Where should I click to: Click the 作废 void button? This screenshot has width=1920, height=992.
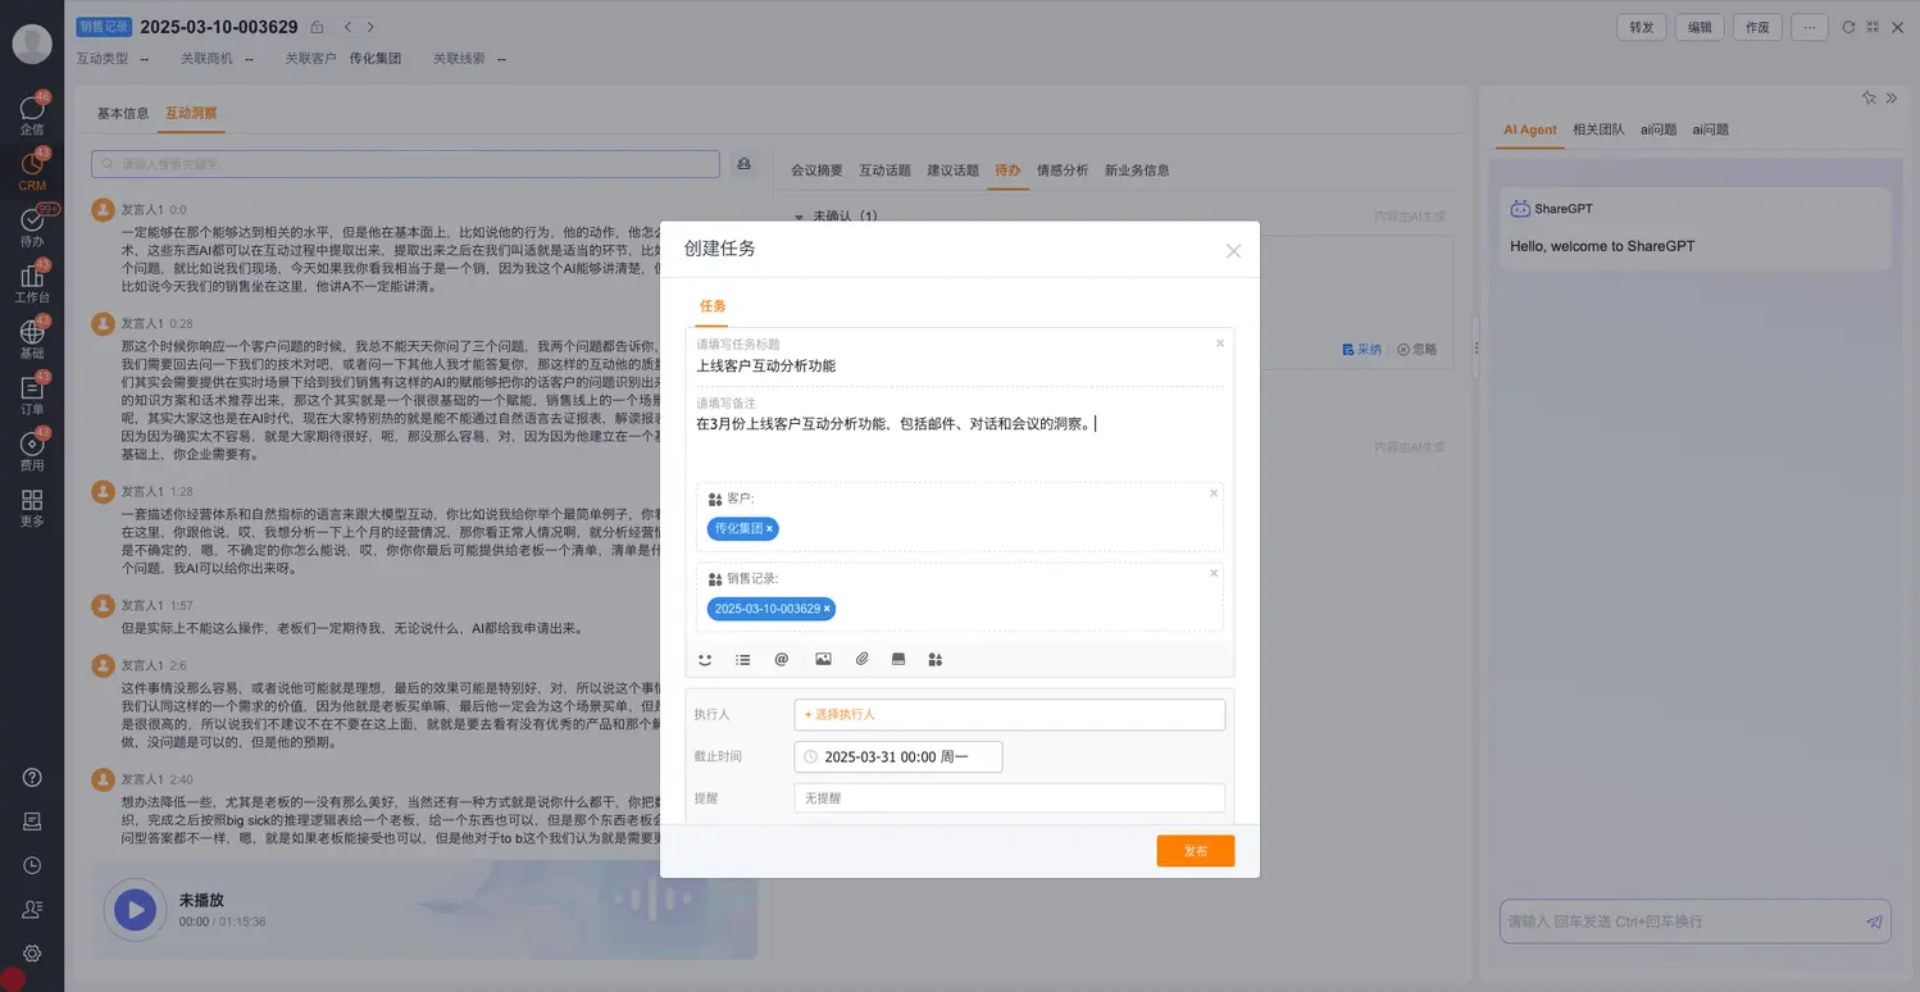[1757, 27]
